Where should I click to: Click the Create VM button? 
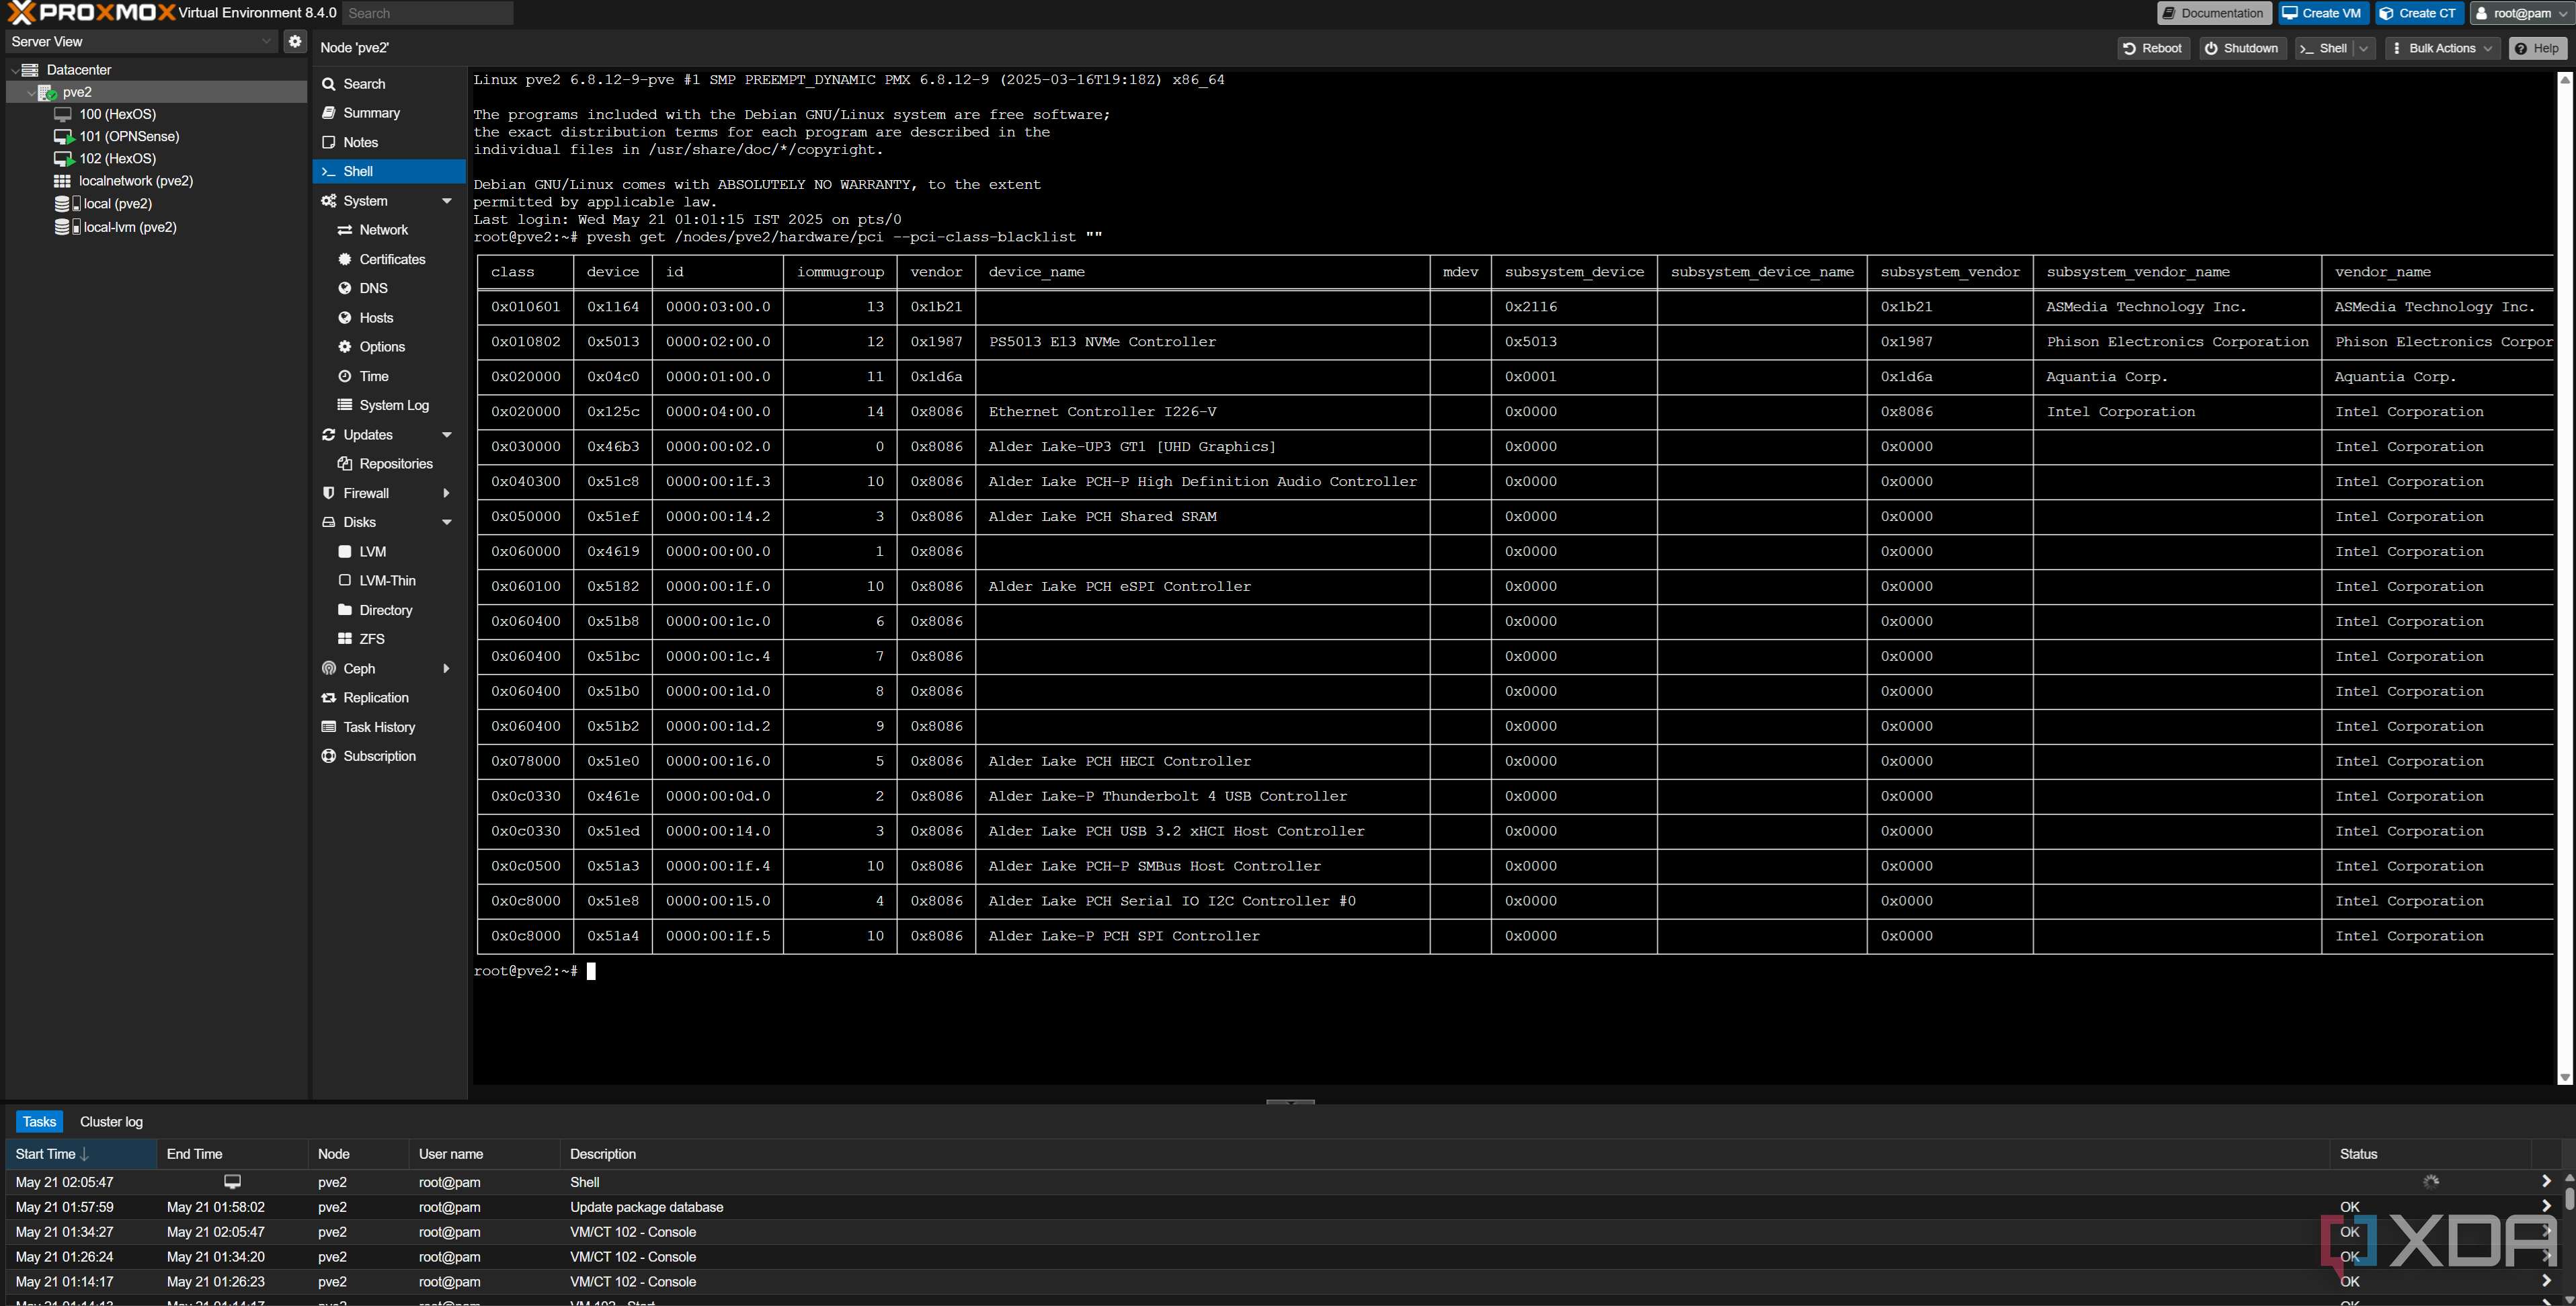(x=2324, y=13)
